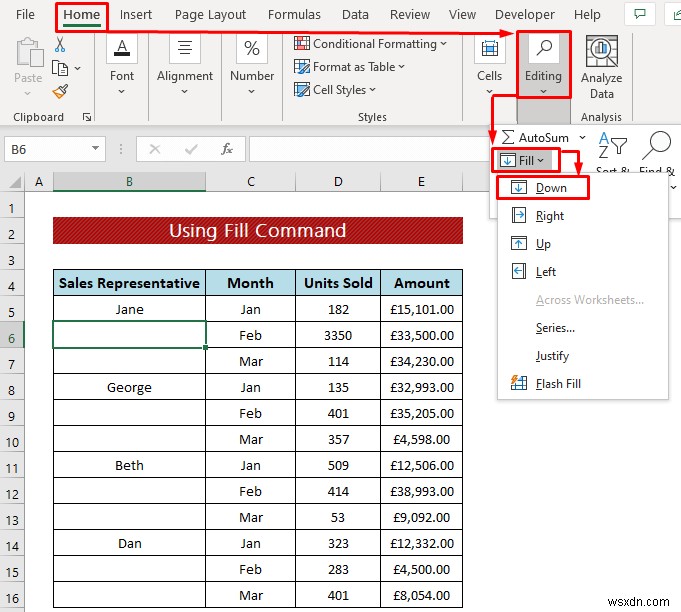Click the cell with £33,500.00
Image resolution: width=681 pixels, height=612 pixels.
(x=421, y=335)
